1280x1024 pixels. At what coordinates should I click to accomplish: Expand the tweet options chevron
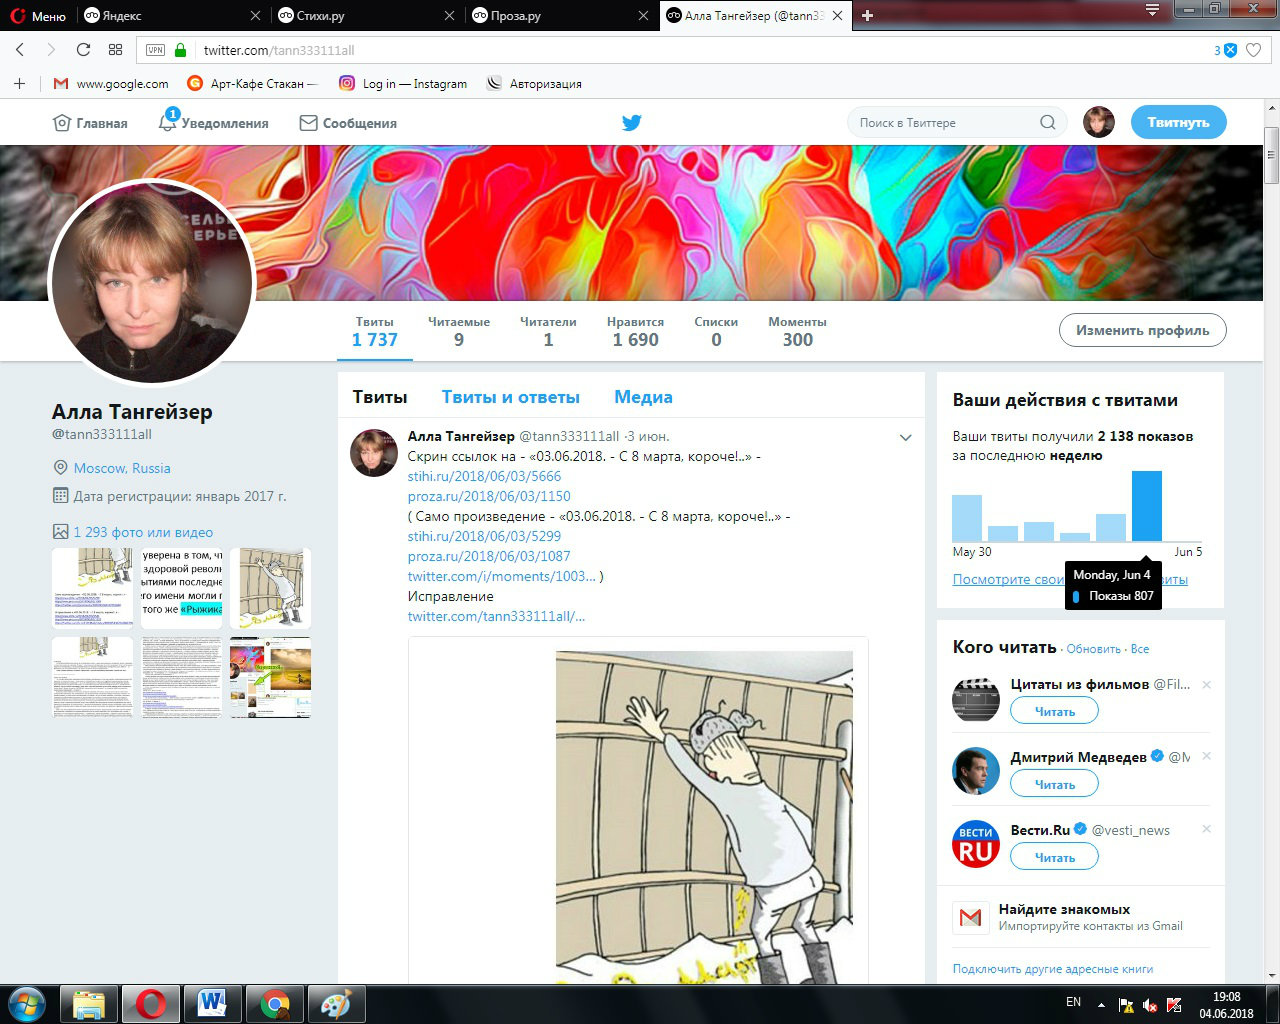(906, 437)
